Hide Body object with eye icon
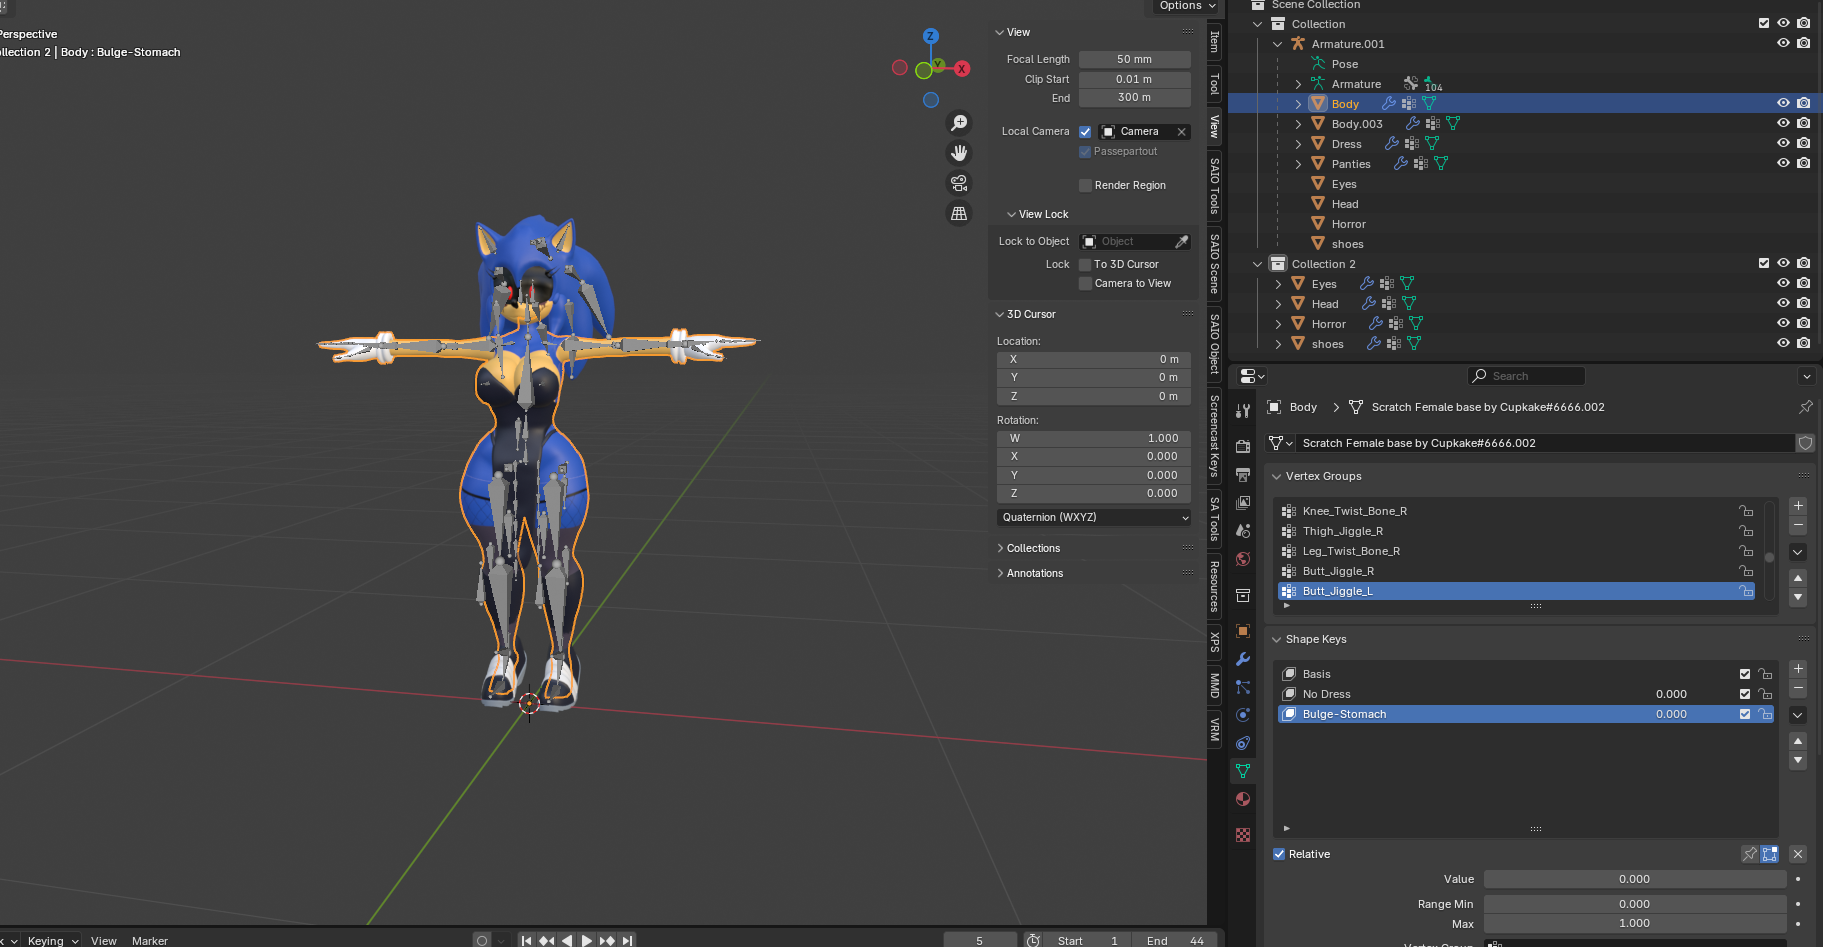 (1783, 103)
